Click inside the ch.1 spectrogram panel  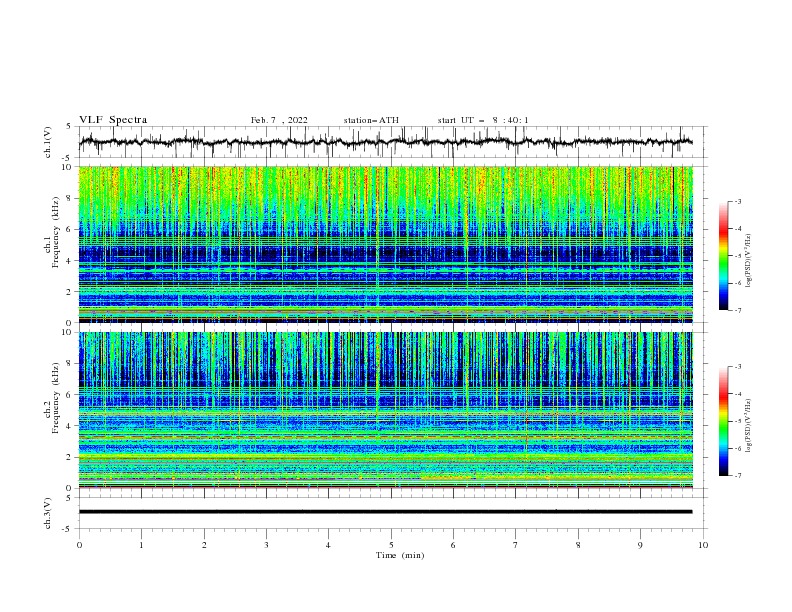pyautogui.click(x=385, y=244)
